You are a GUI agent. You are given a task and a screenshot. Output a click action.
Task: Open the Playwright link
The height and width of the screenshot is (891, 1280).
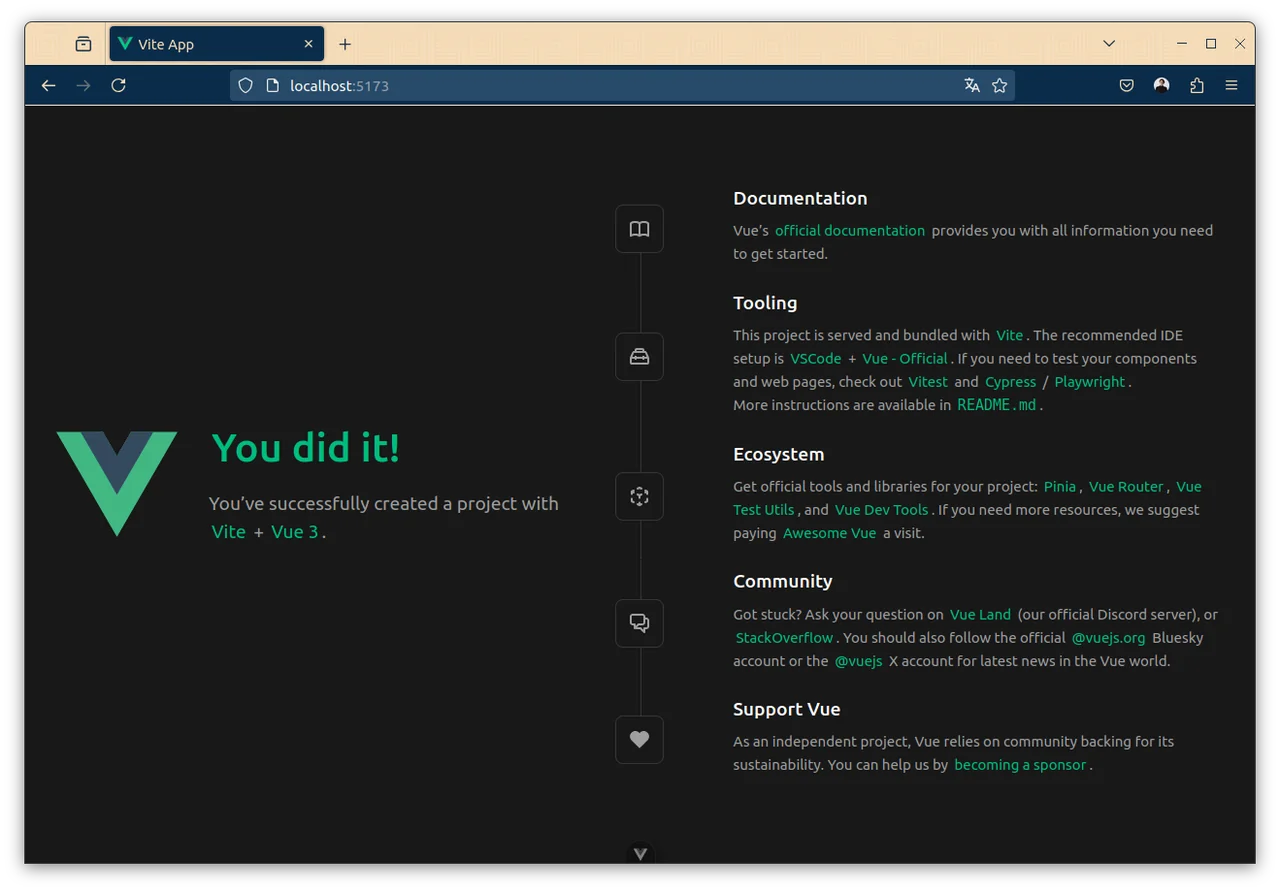1089,382
